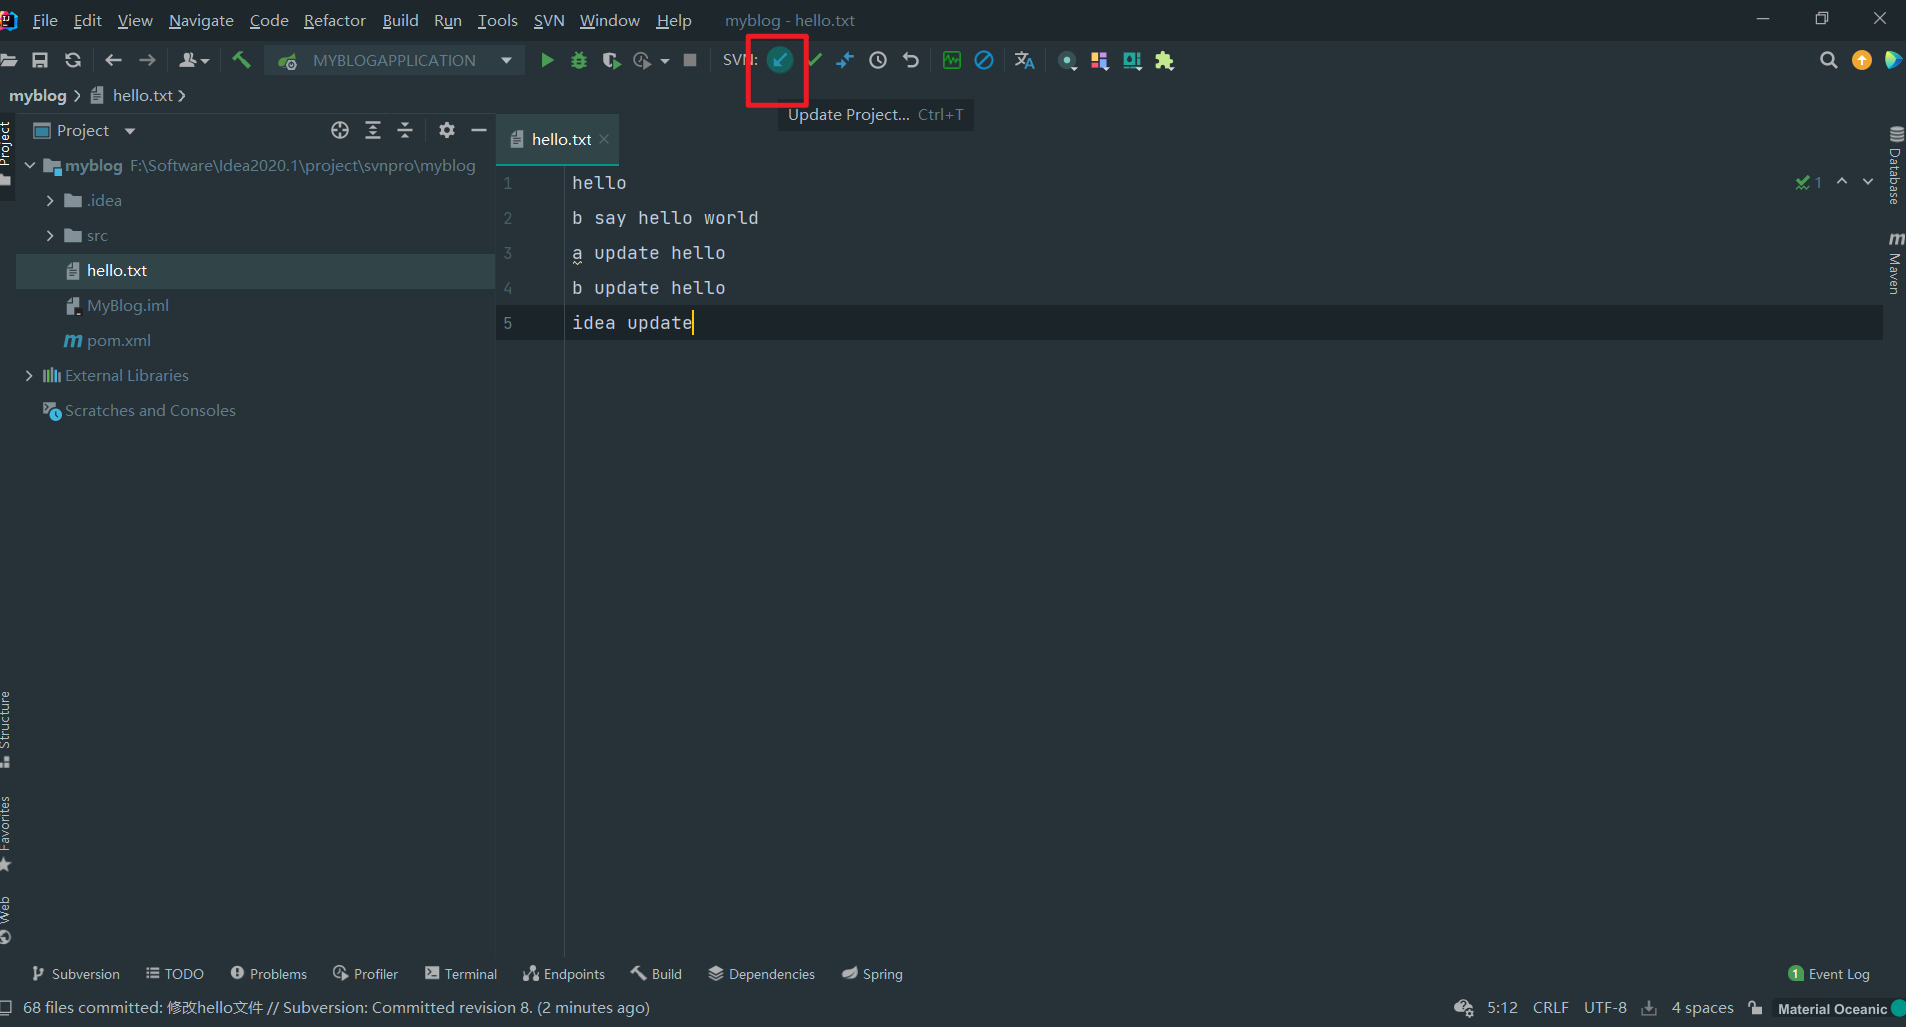Image resolution: width=1906 pixels, height=1027 pixels.
Task: Open SVN Show History clock icon
Action: (x=878, y=60)
